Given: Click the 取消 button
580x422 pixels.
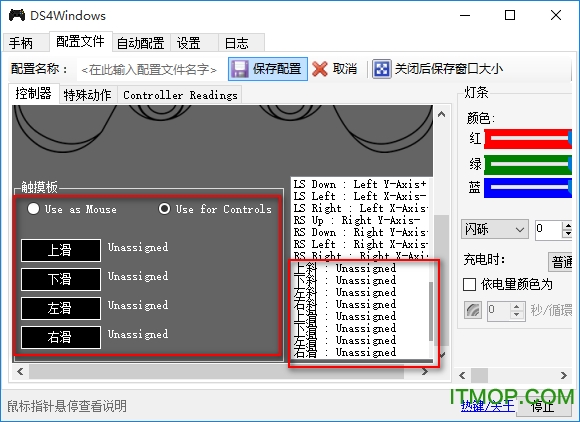Looking at the screenshot, I should coord(335,69).
